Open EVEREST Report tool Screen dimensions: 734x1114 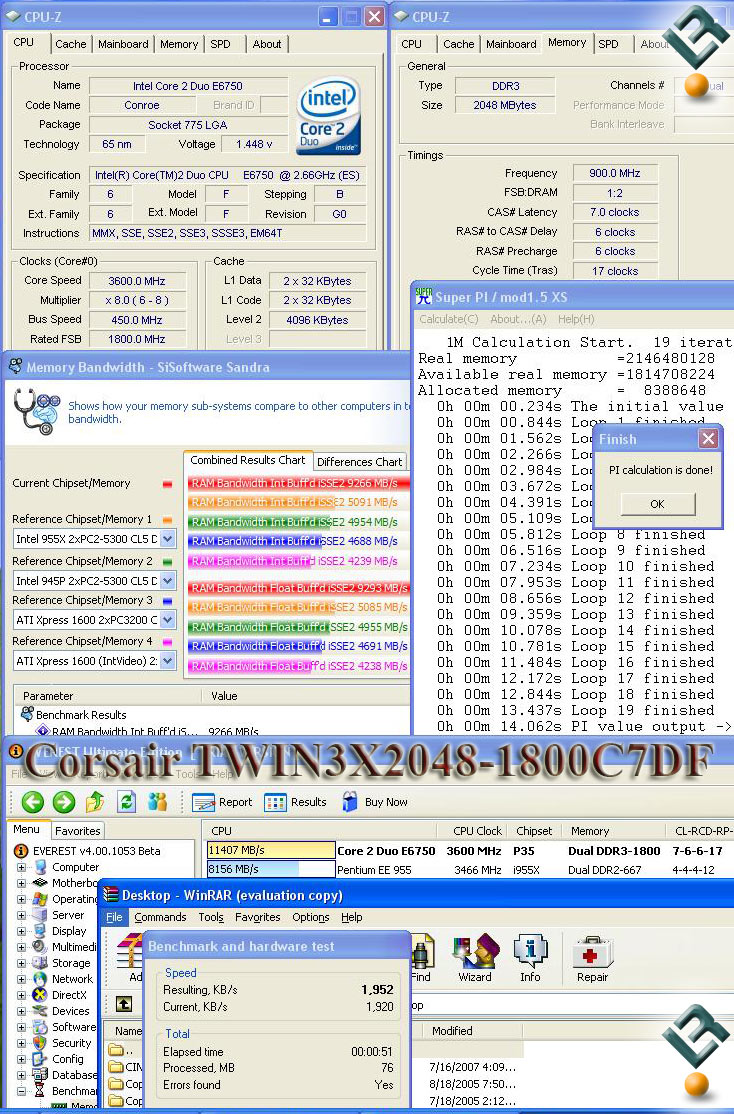pyautogui.click(x=222, y=802)
